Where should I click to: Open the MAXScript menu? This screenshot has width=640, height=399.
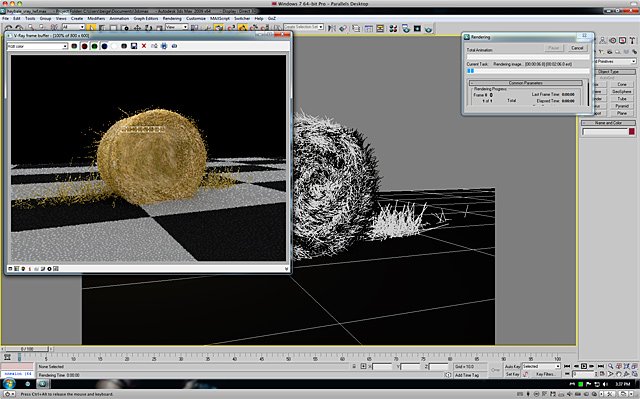220,18
